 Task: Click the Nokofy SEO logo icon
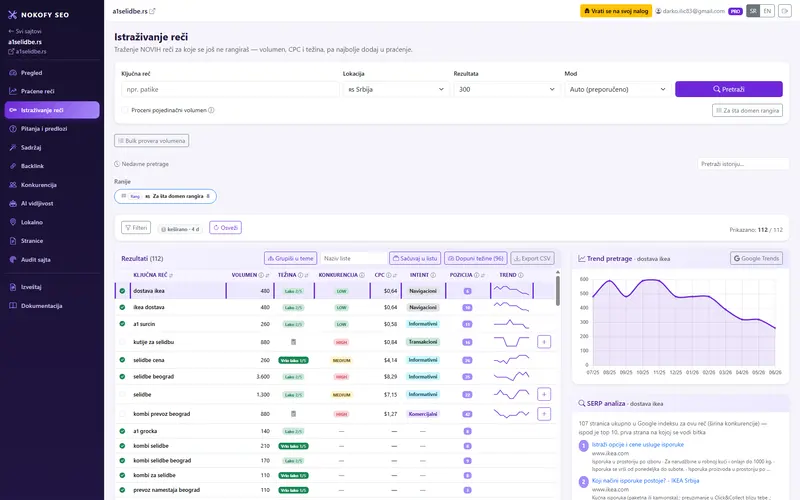pyautogui.click(x=12, y=15)
